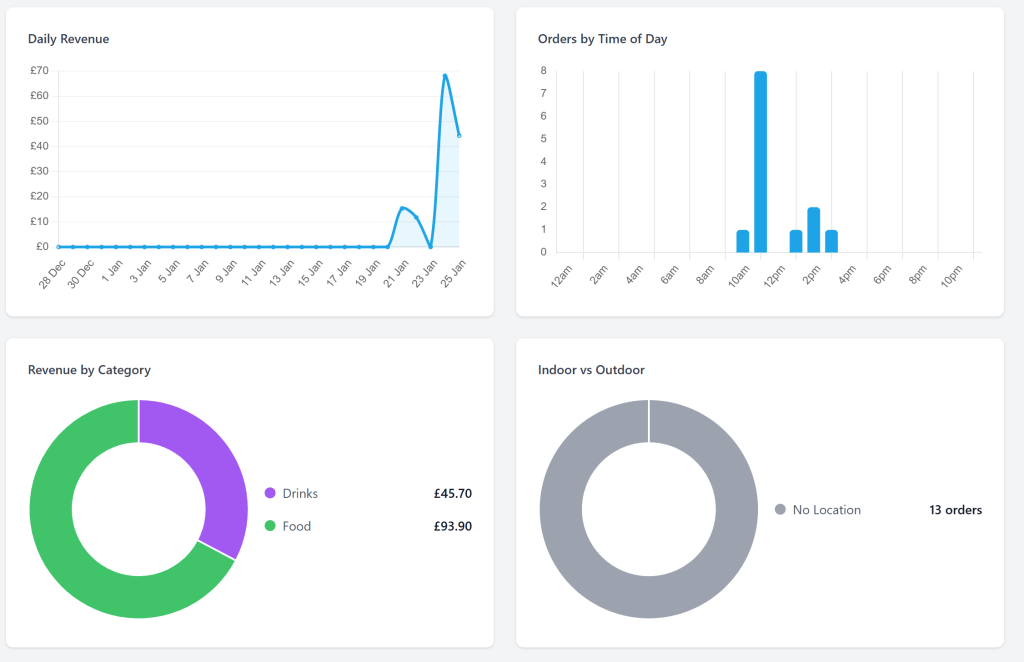1024x662 pixels.
Task: Select the 2pm bar with two orders
Action: pyautogui.click(x=813, y=230)
